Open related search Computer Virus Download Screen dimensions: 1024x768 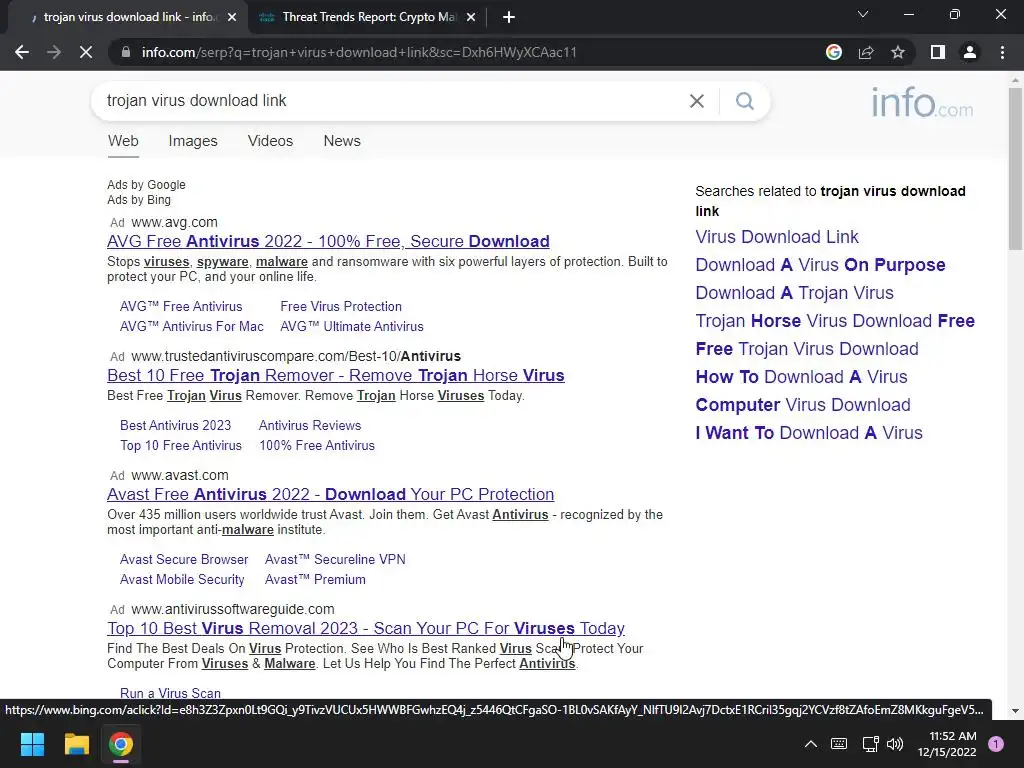[803, 406]
